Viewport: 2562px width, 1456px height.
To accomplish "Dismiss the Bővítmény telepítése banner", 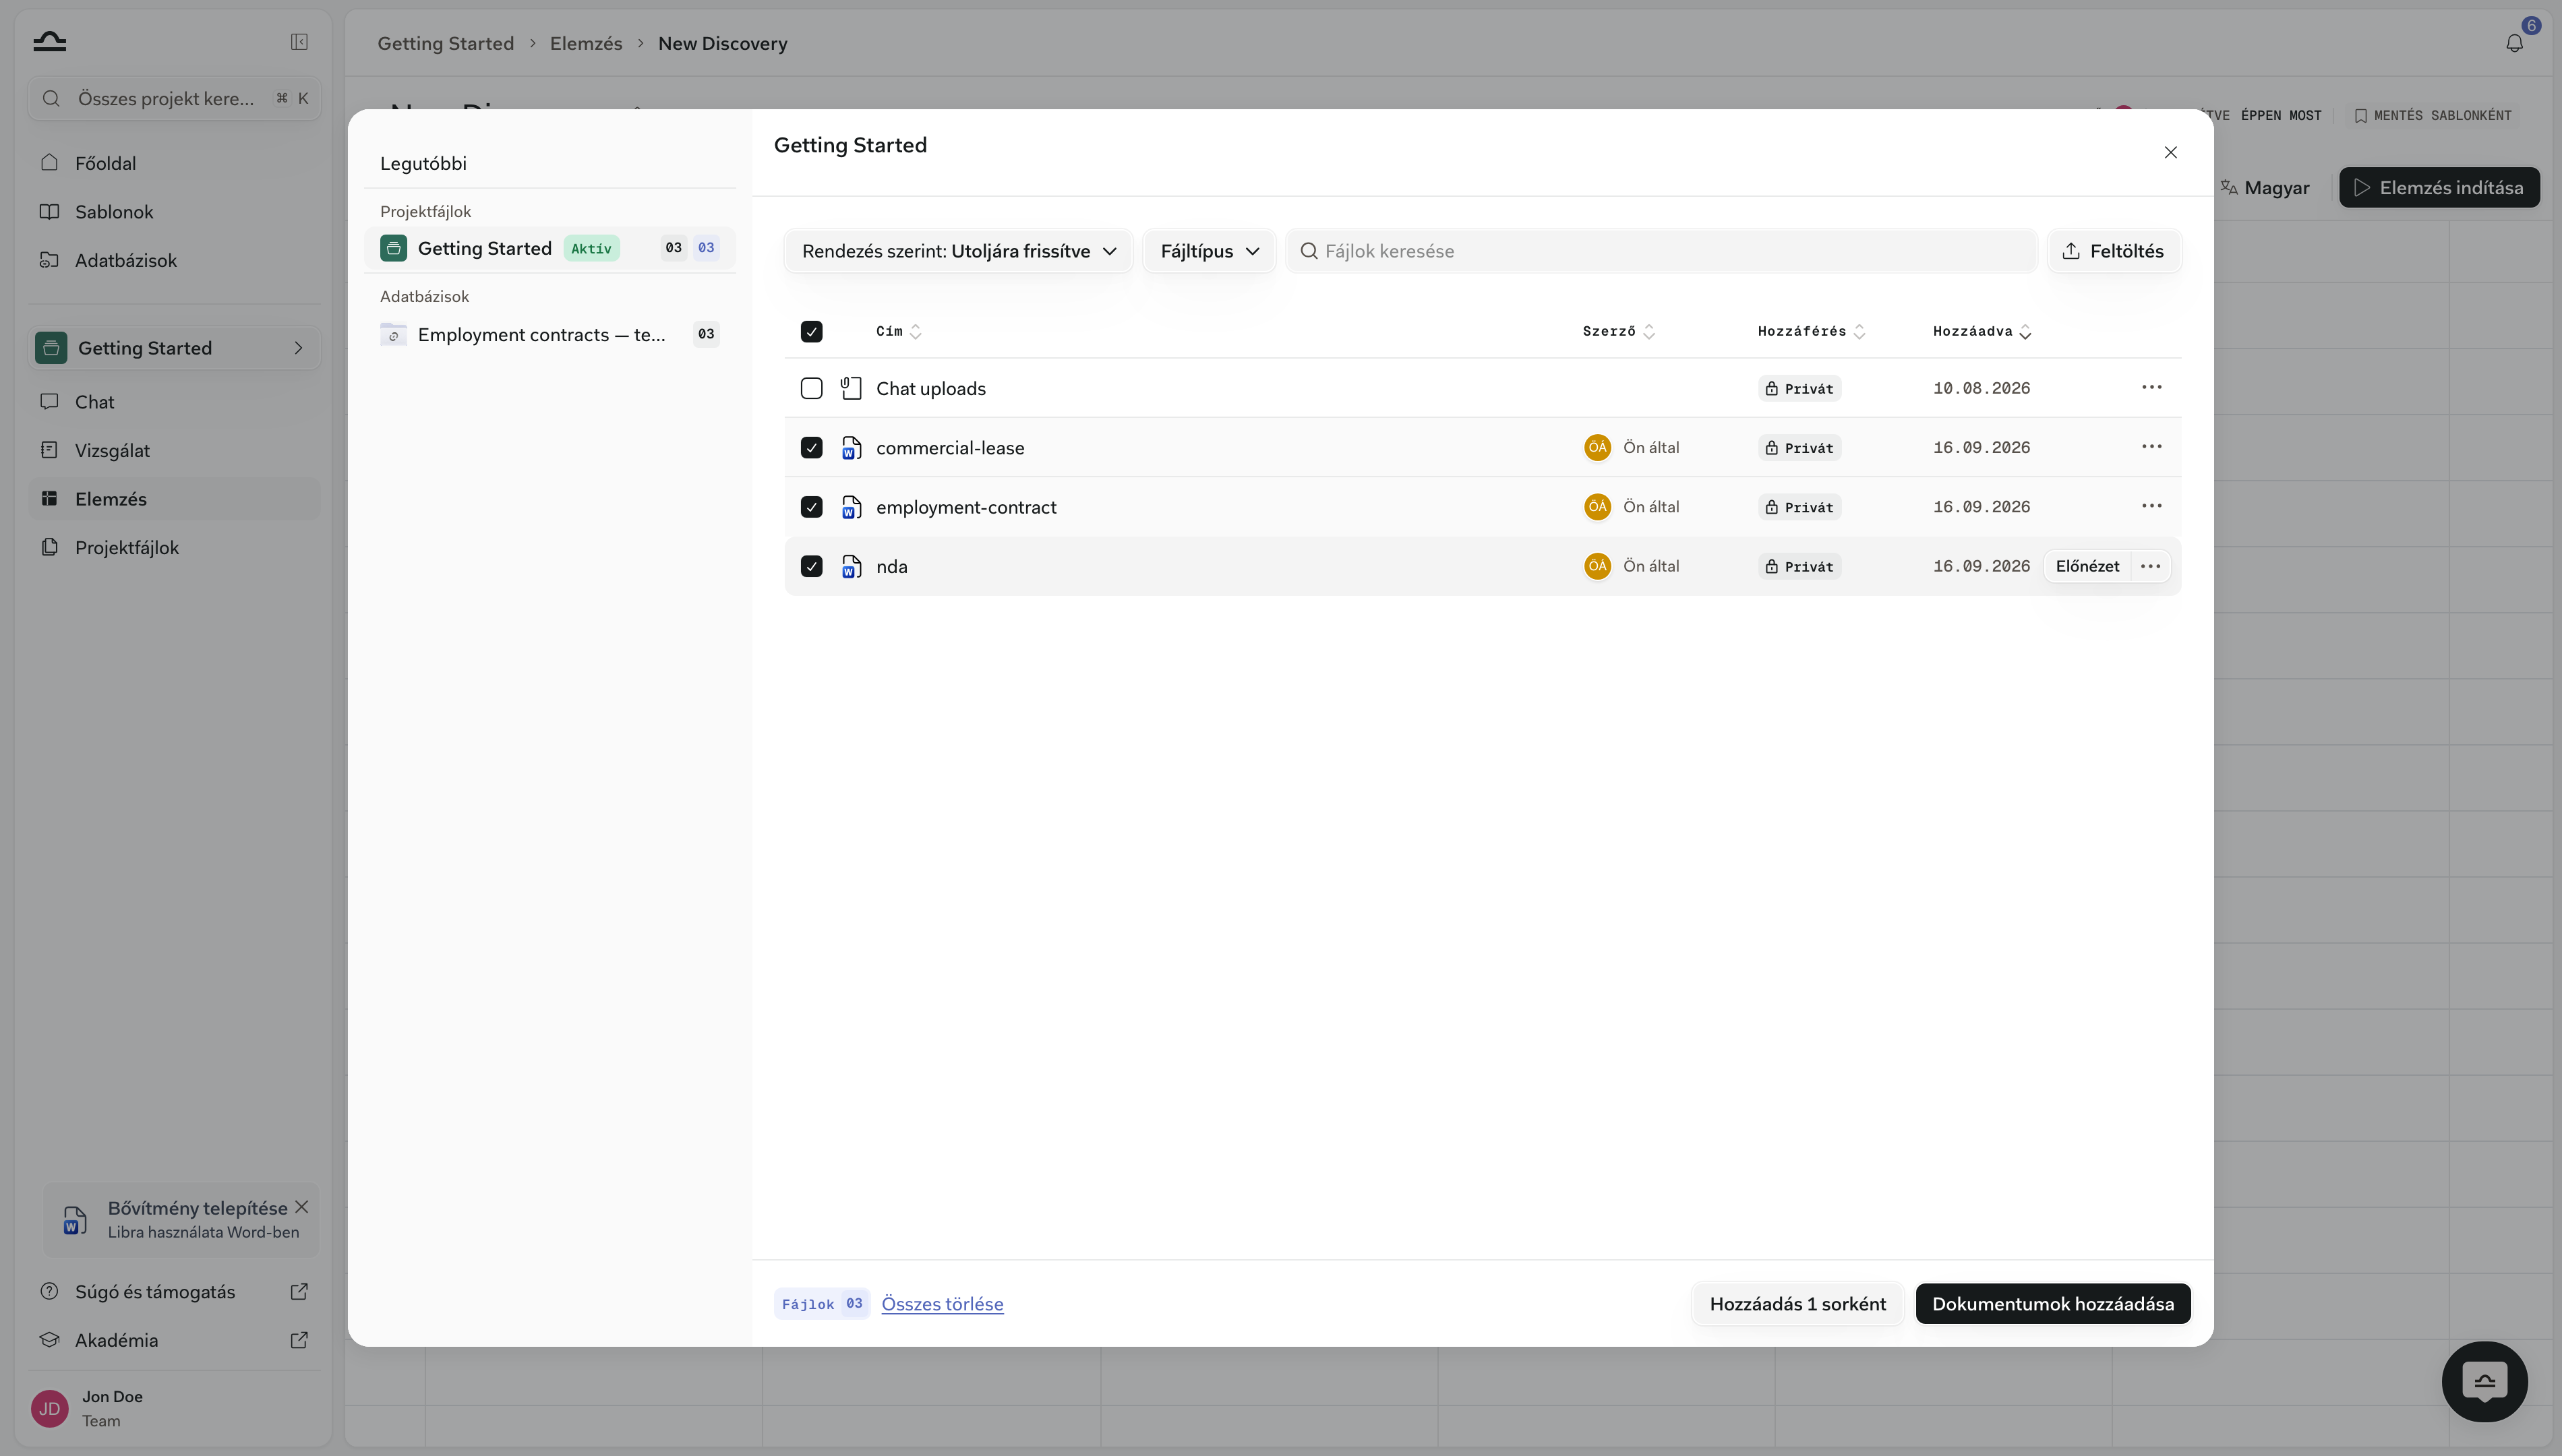I will pos(301,1207).
